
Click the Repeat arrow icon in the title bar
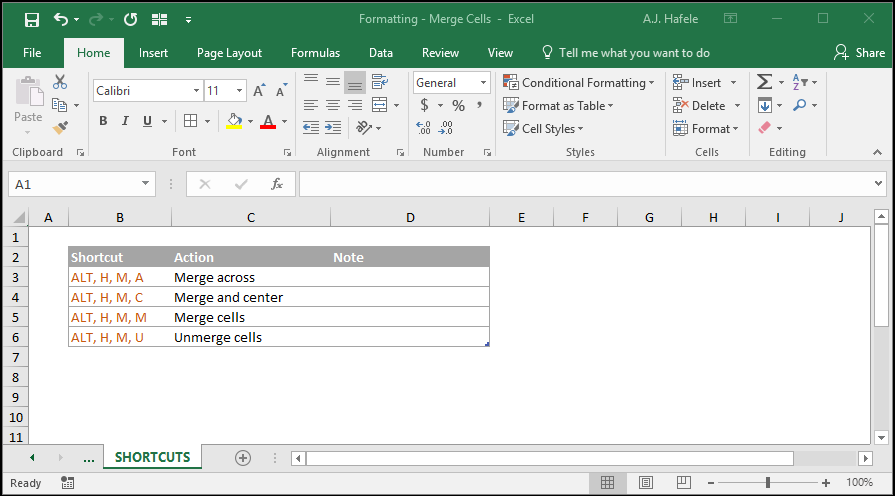point(131,19)
